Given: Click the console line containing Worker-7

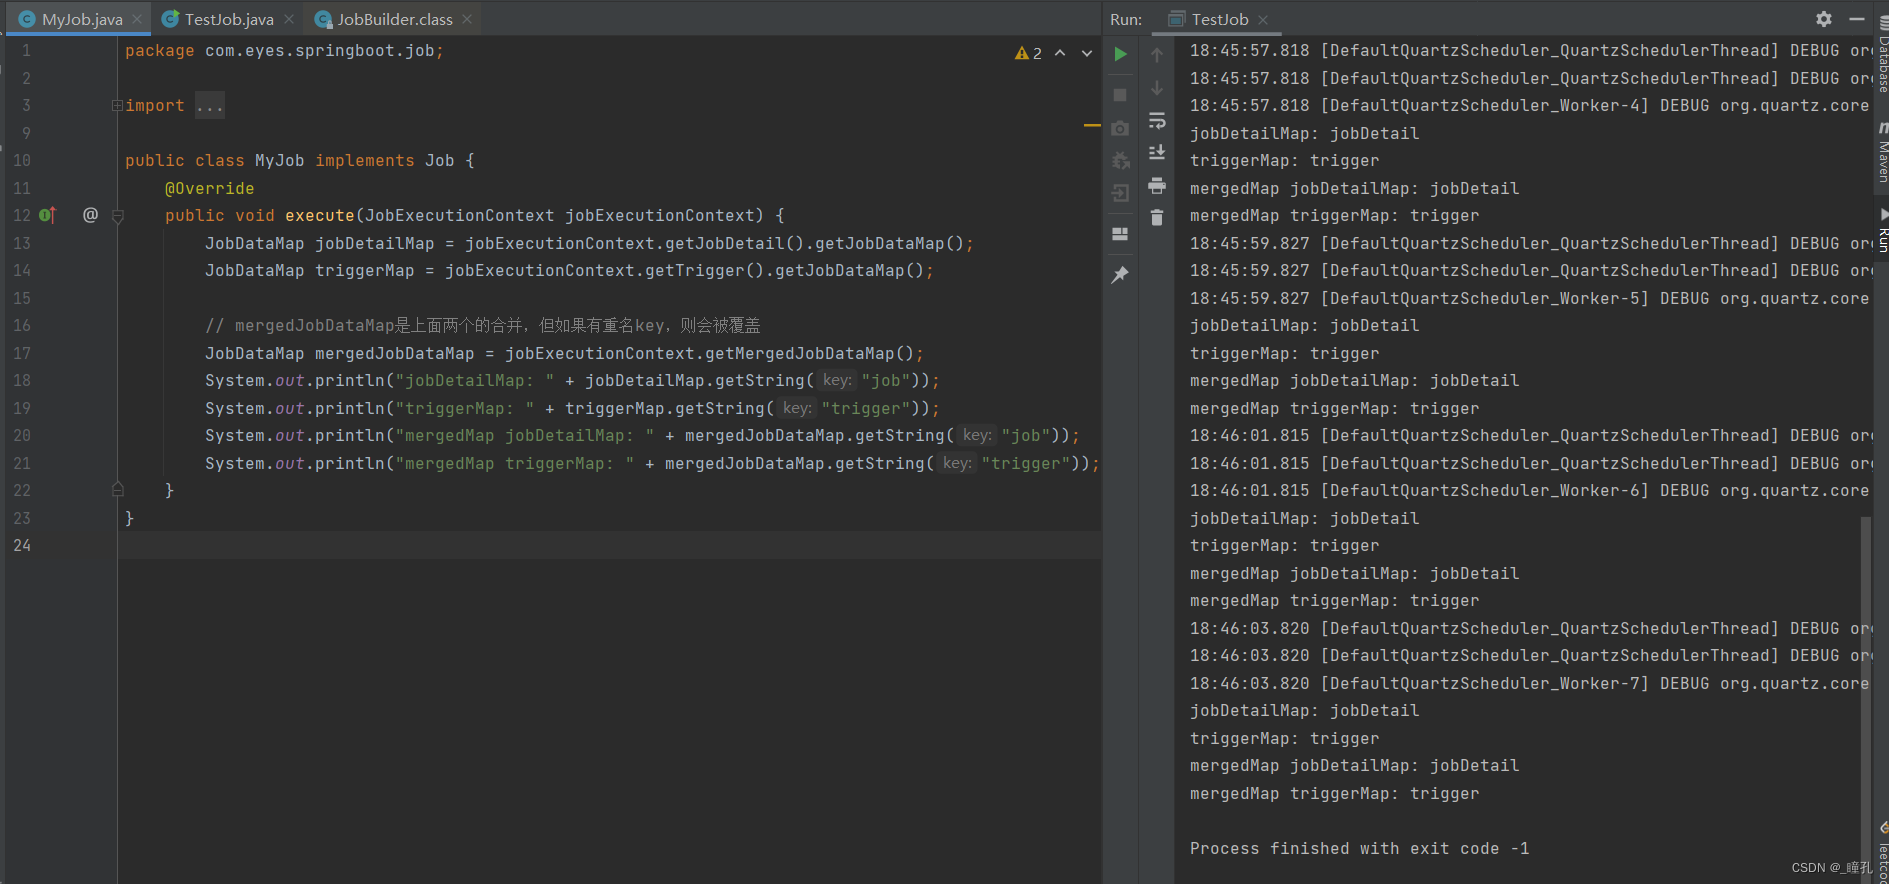Looking at the screenshot, I should (1529, 683).
